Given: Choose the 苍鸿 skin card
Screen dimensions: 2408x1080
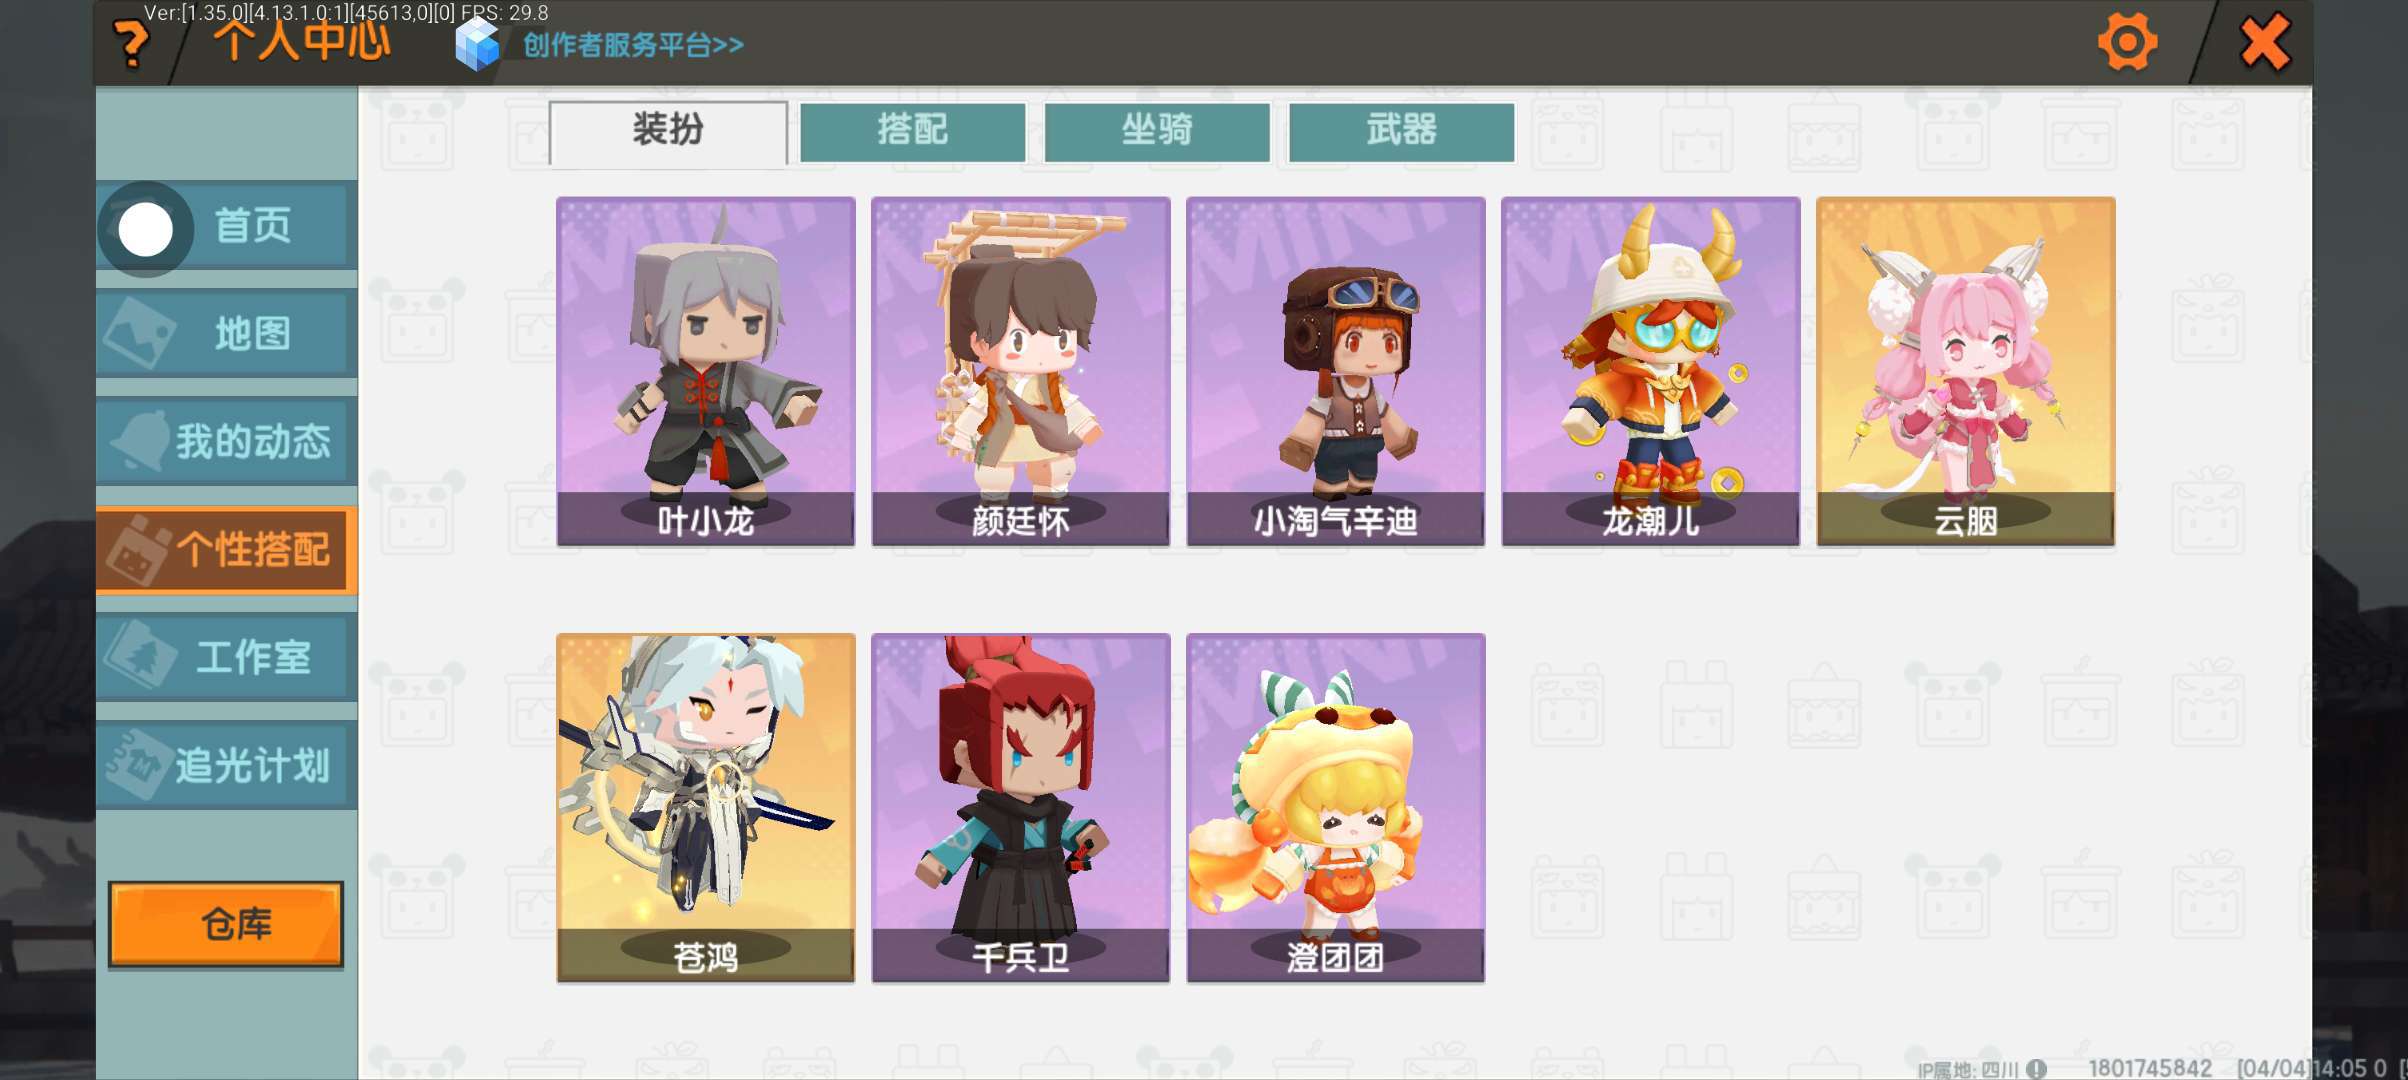Looking at the screenshot, I should pos(706,808).
